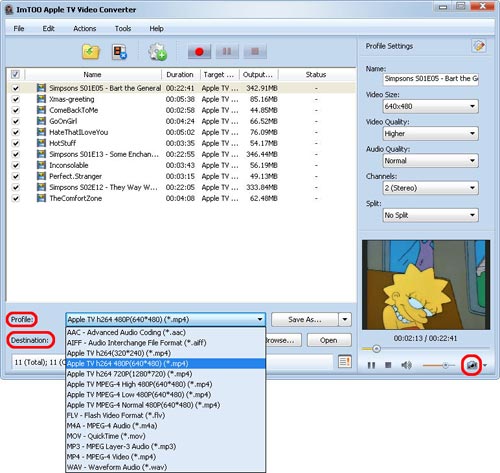Click the film icon beside HateThatILoveYou
The height and width of the screenshot is (473, 500).
pos(41,132)
